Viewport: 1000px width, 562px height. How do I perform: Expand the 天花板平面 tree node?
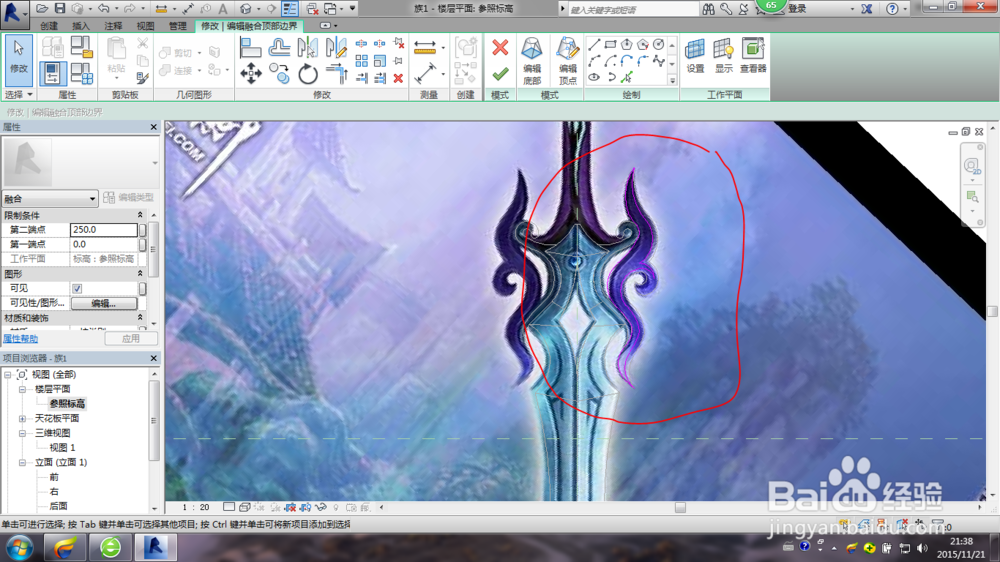22,418
